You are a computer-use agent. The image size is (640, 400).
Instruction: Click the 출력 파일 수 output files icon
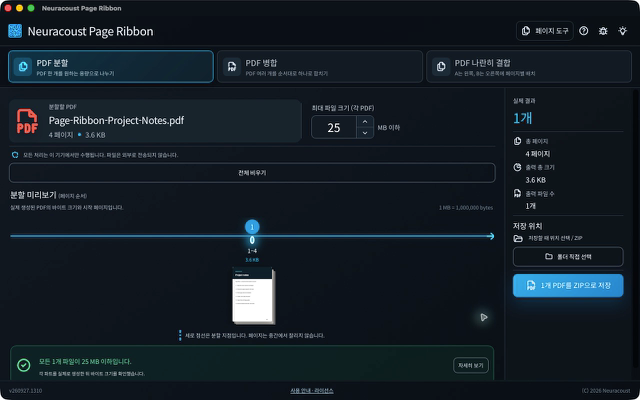pos(517,193)
